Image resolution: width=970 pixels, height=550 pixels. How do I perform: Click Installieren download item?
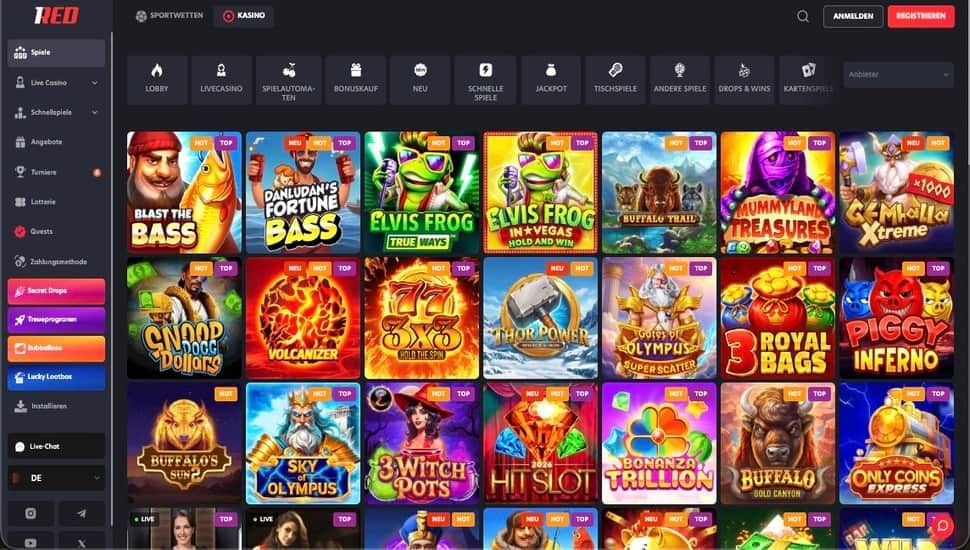[x=56, y=406]
